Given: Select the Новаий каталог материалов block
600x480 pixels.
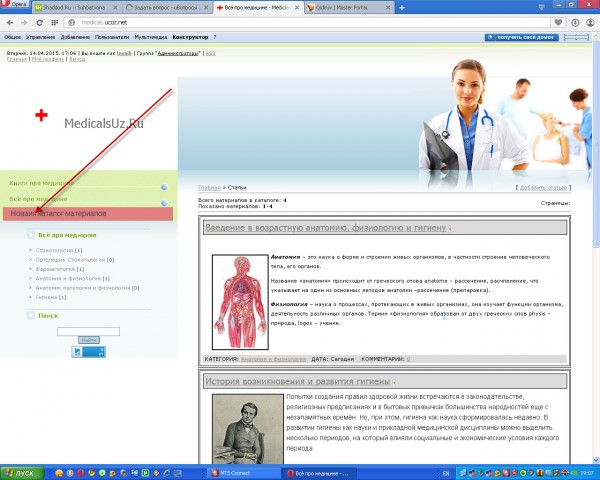Looking at the screenshot, I should [88, 214].
